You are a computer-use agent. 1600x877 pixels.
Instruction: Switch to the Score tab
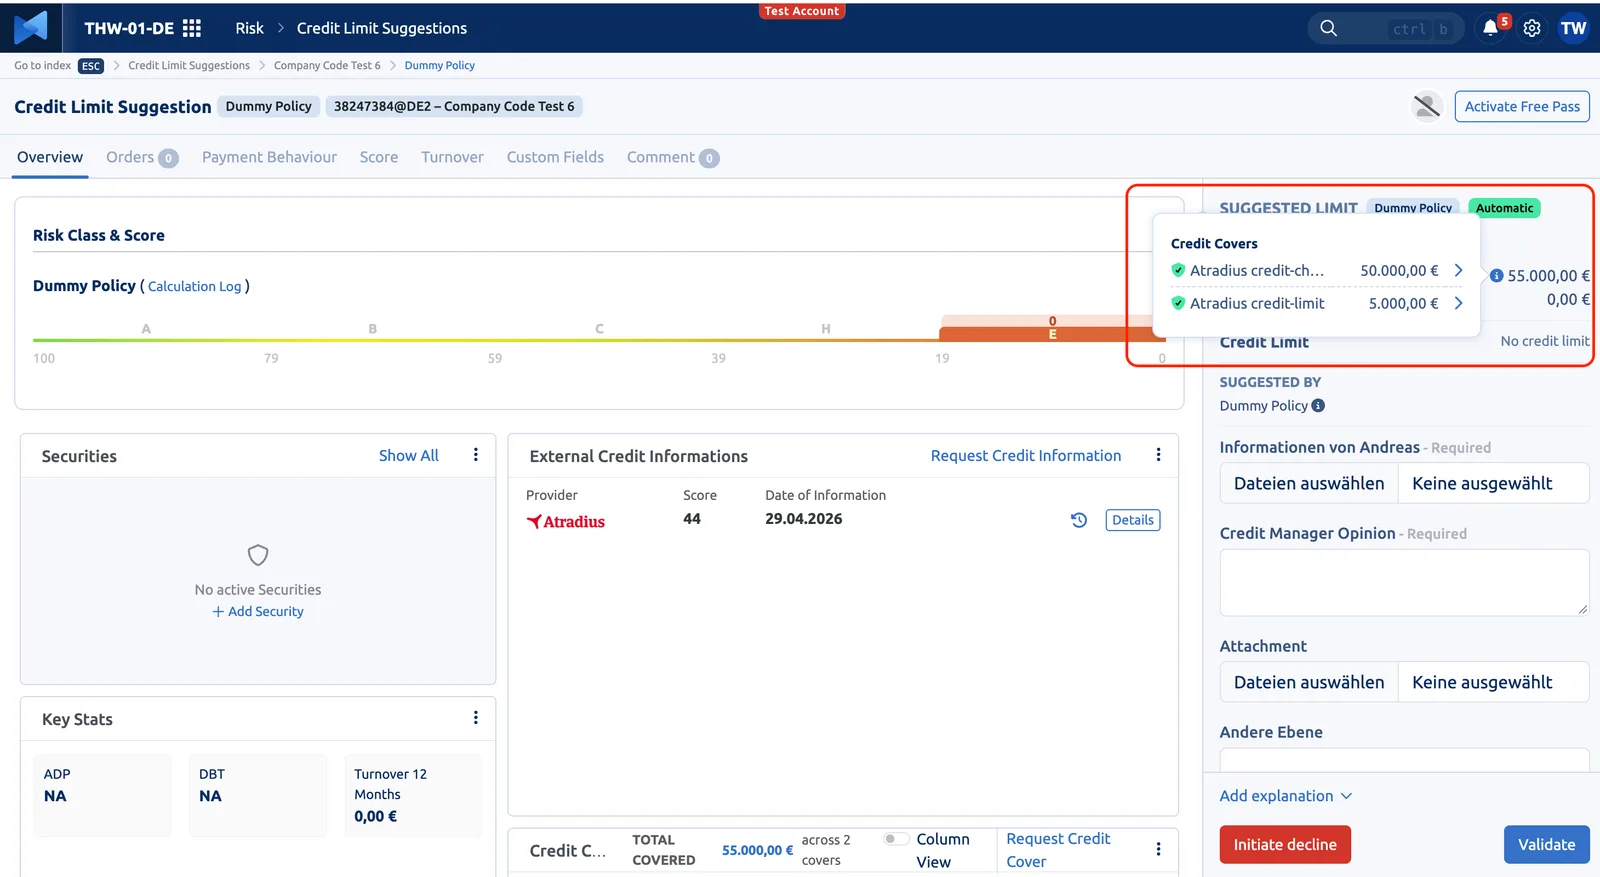379,157
